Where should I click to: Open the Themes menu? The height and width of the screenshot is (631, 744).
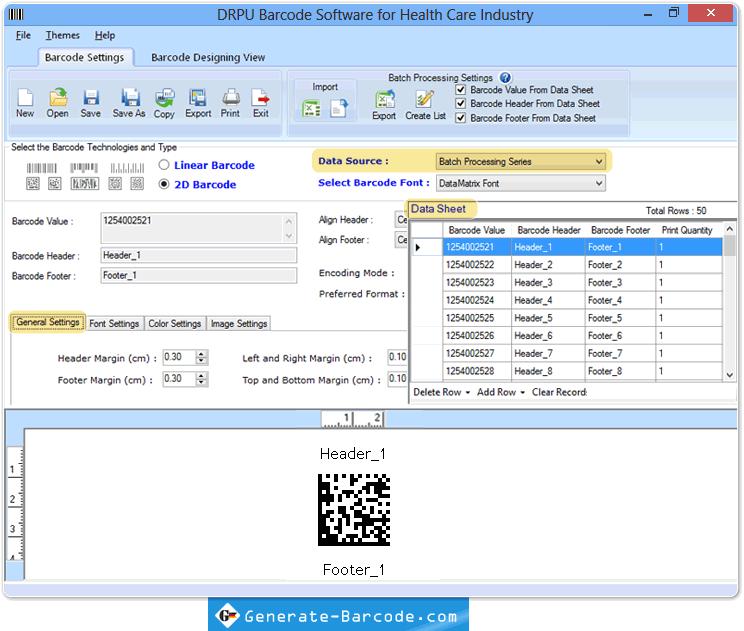[x=63, y=36]
